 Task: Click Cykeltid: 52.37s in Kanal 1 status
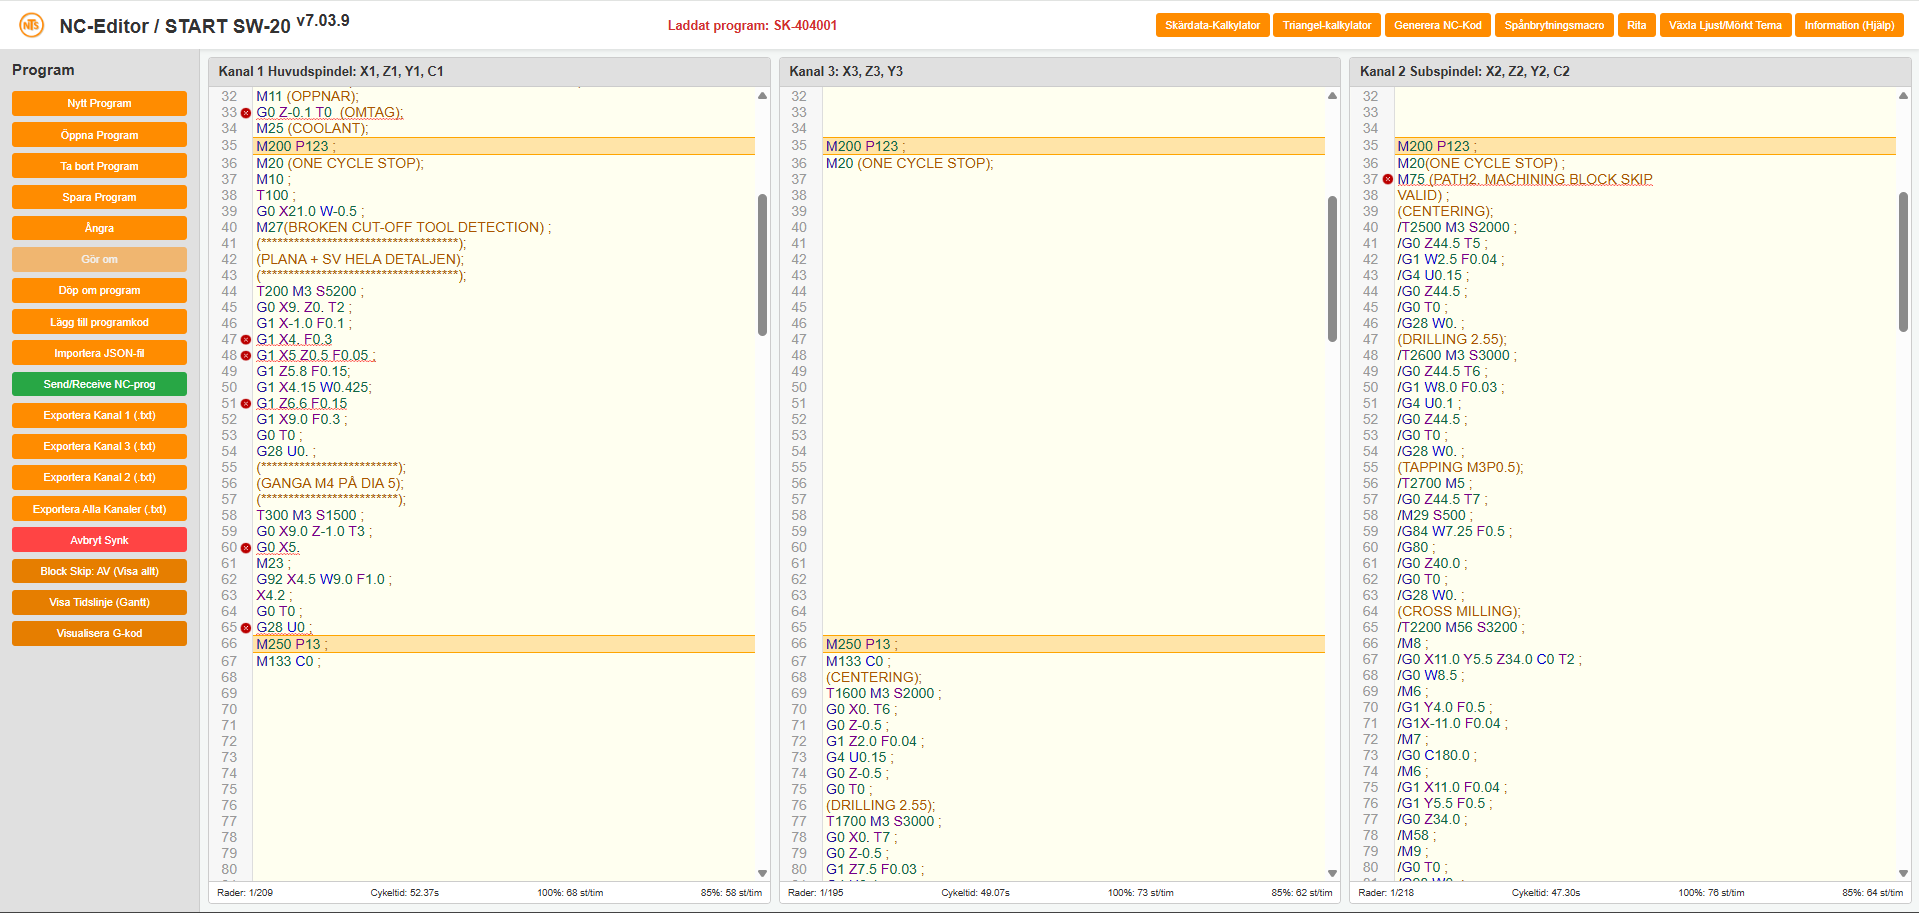click(404, 893)
